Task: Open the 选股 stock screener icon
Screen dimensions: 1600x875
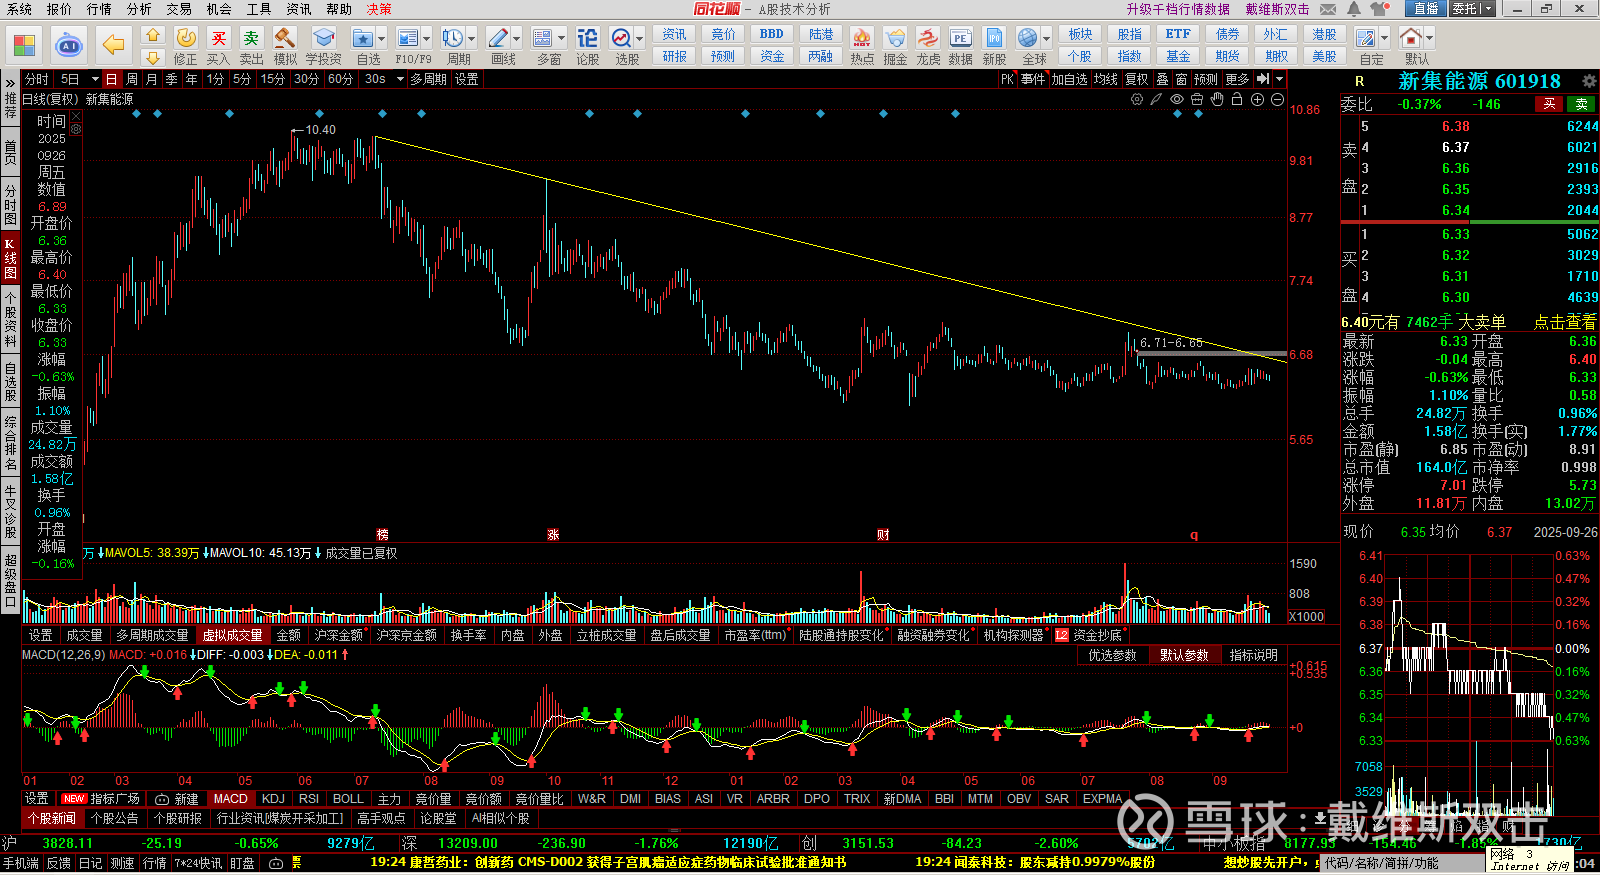Action: [621, 38]
